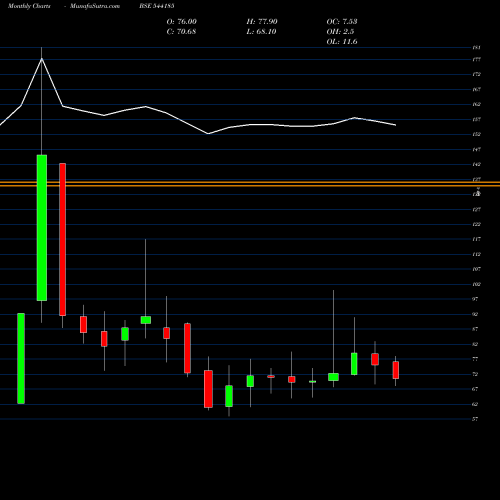The height and width of the screenshot is (500, 500).
Task: Select the open value 'O: 76.00'
Action: pyautogui.click(x=182, y=22)
